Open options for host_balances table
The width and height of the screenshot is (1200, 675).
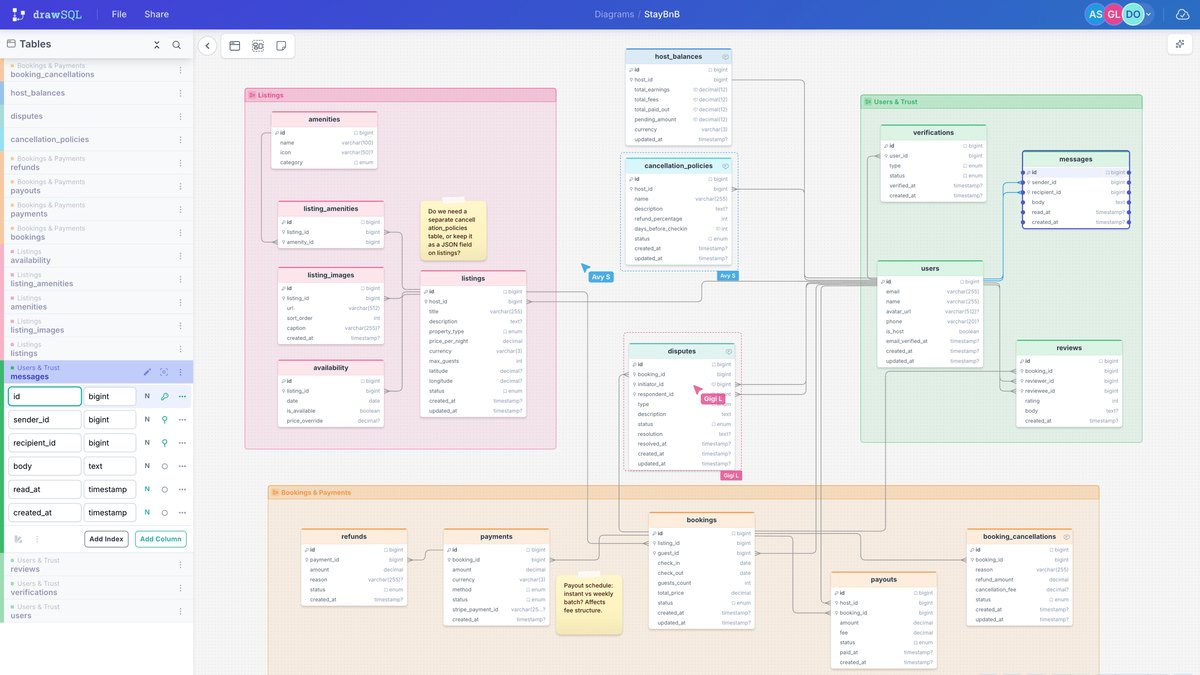(x=180, y=93)
